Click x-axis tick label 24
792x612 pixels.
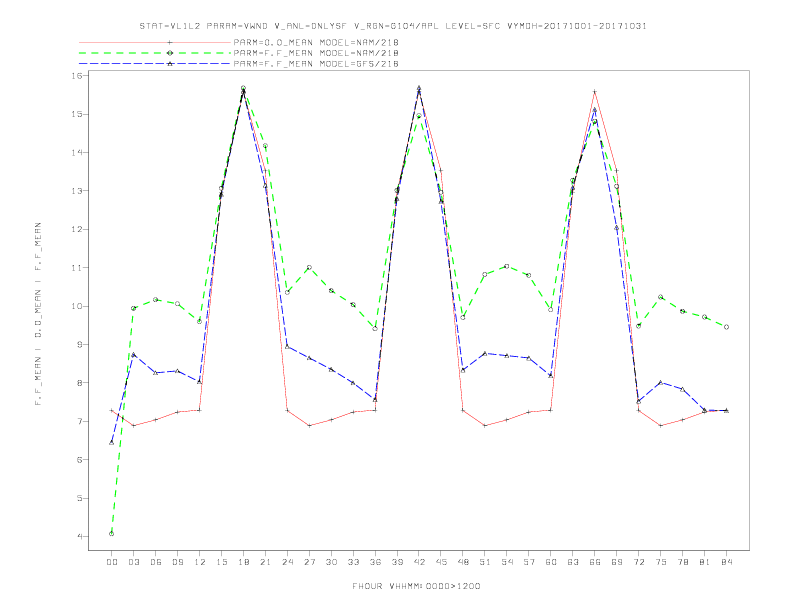pos(287,562)
